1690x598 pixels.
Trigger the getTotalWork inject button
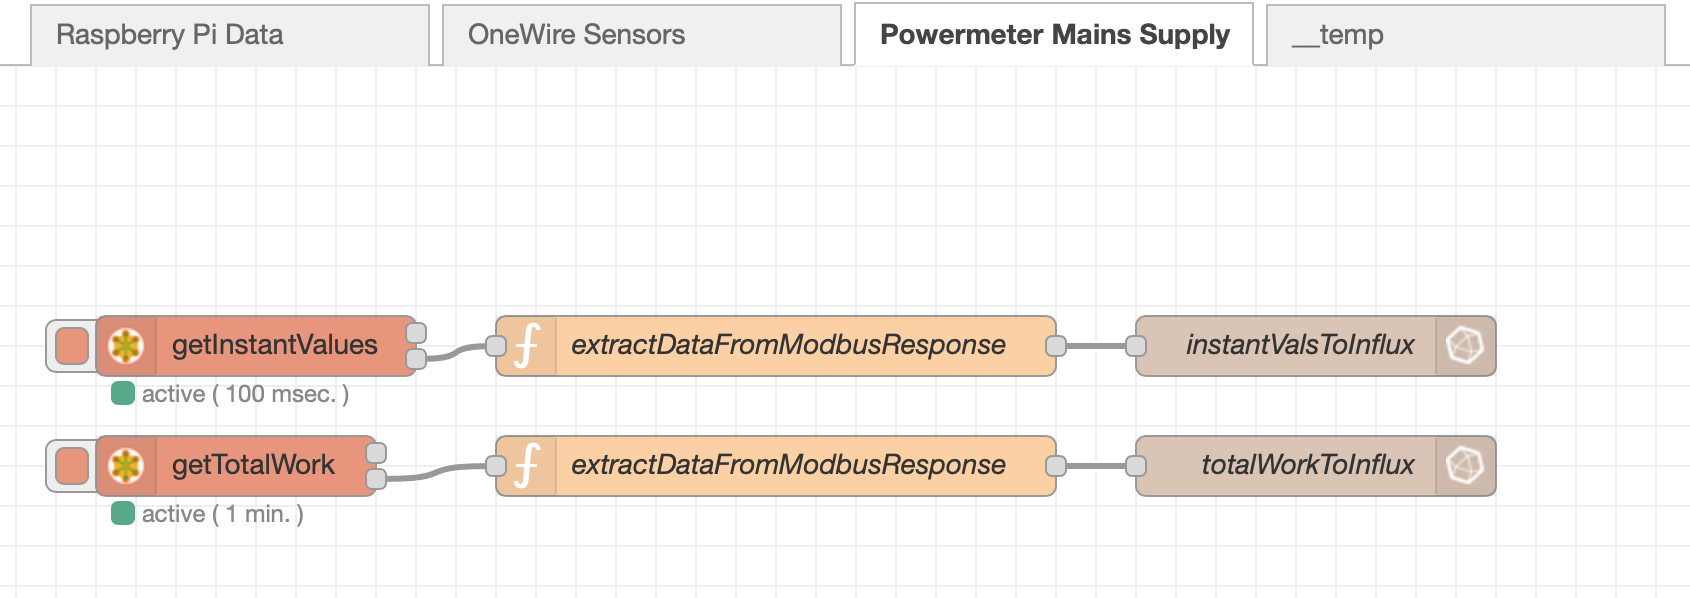[x=72, y=466]
